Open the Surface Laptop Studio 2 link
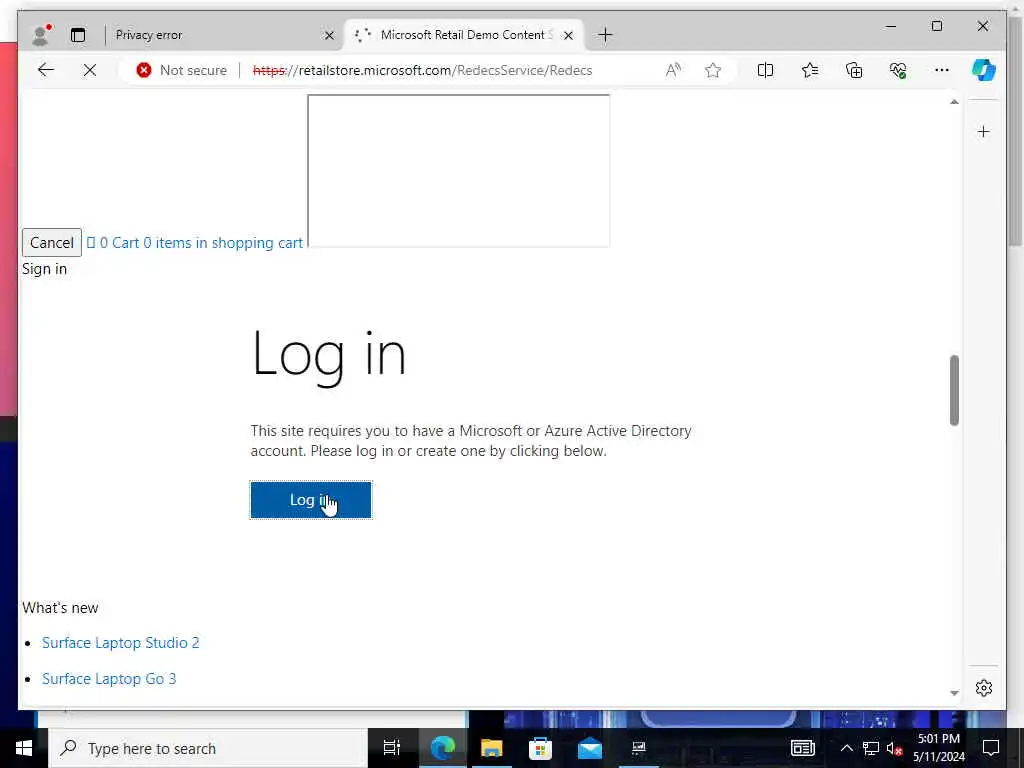The image size is (1024, 768). pyautogui.click(x=121, y=643)
